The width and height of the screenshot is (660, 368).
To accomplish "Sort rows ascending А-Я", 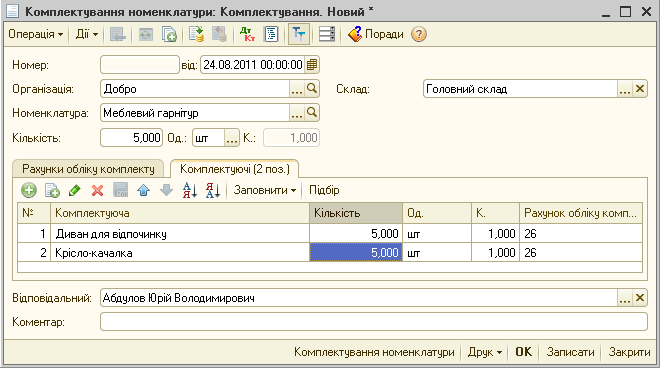I will click(190, 190).
